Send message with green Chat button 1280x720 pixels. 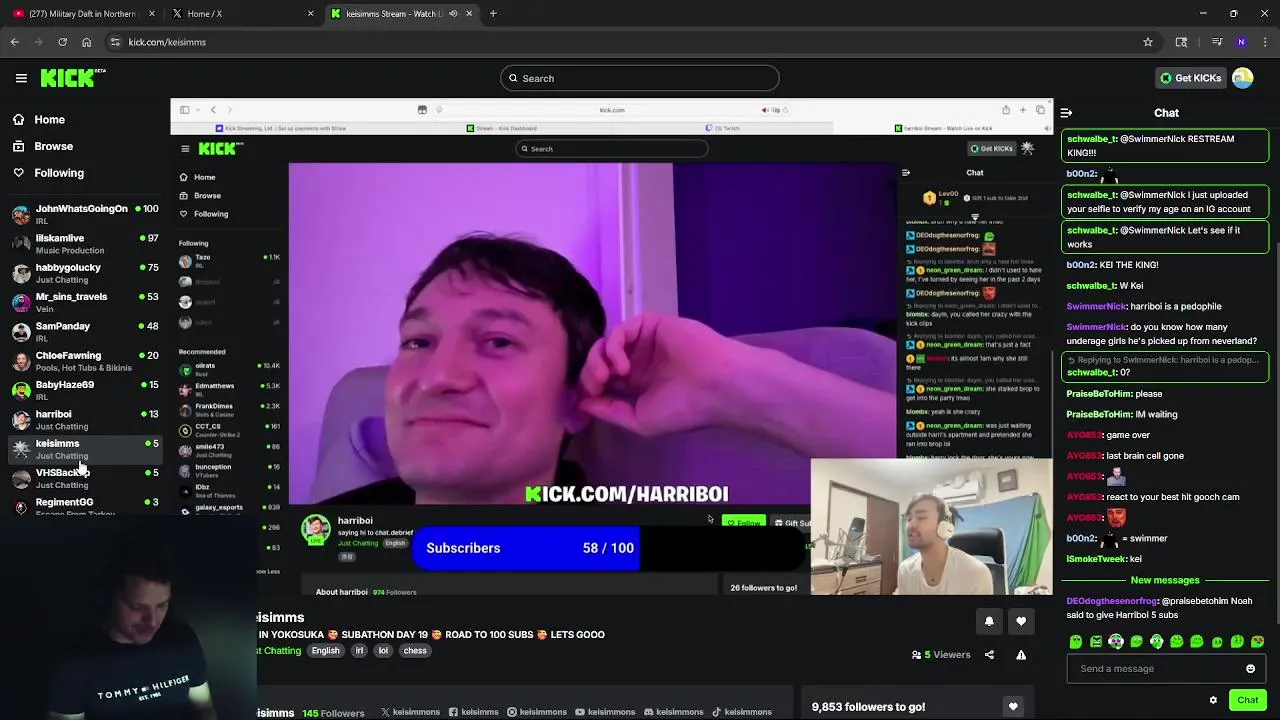click(1247, 700)
